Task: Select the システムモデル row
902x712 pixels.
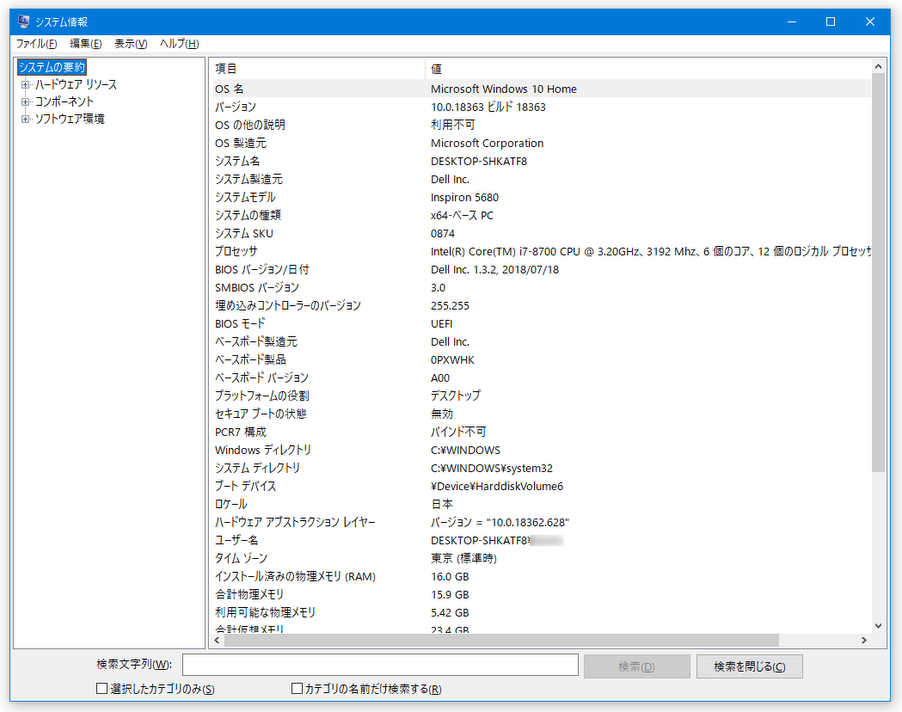Action: pos(541,197)
